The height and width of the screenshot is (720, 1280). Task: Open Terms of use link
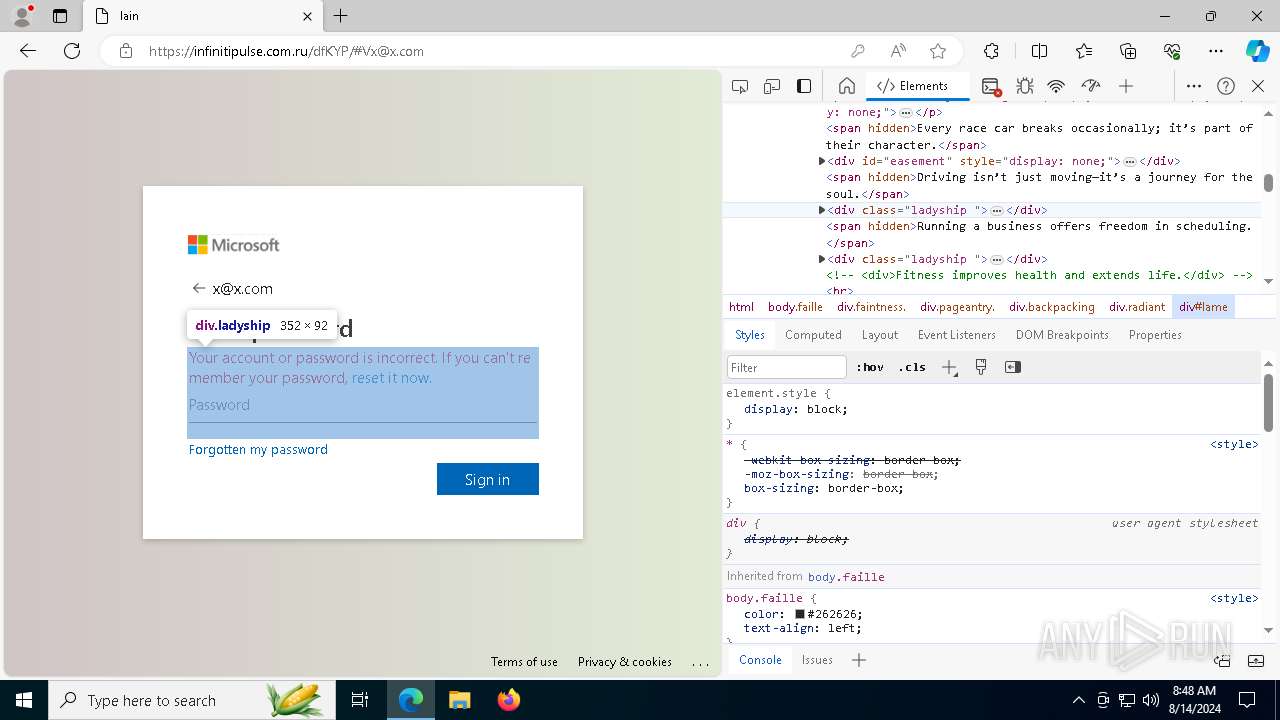point(524,662)
